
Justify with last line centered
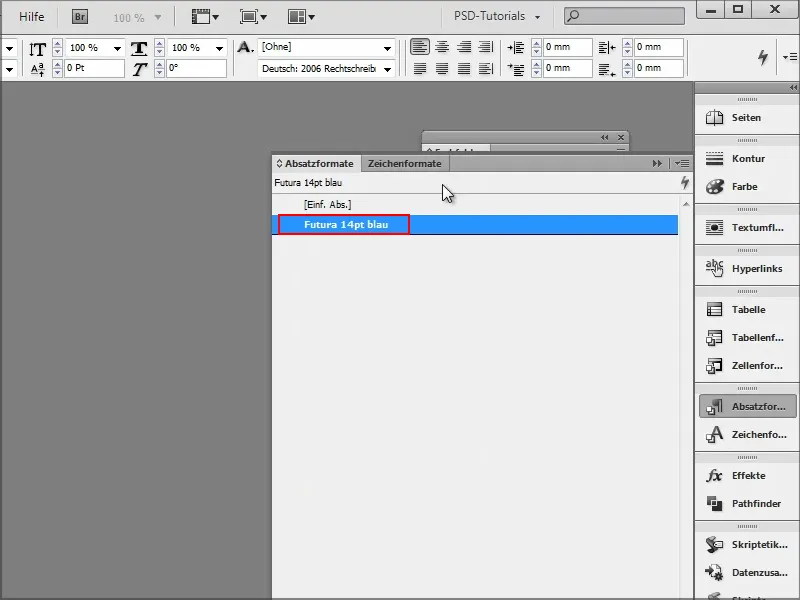pyautogui.click(x=442, y=68)
